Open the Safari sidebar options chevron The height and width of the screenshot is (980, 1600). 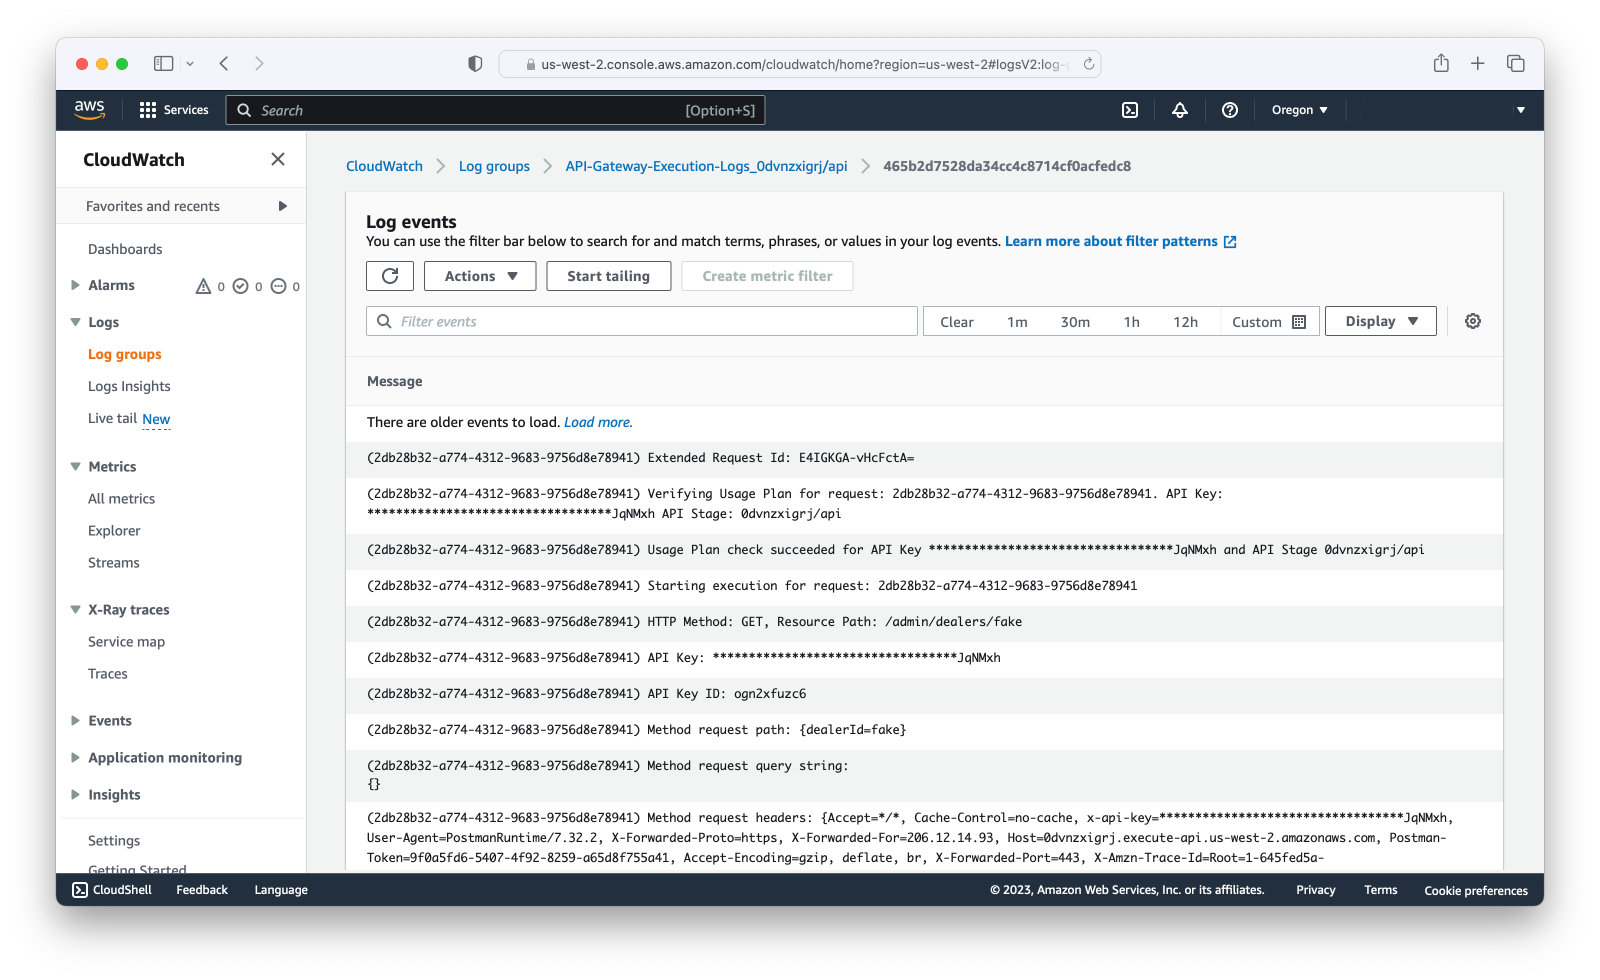(x=190, y=63)
